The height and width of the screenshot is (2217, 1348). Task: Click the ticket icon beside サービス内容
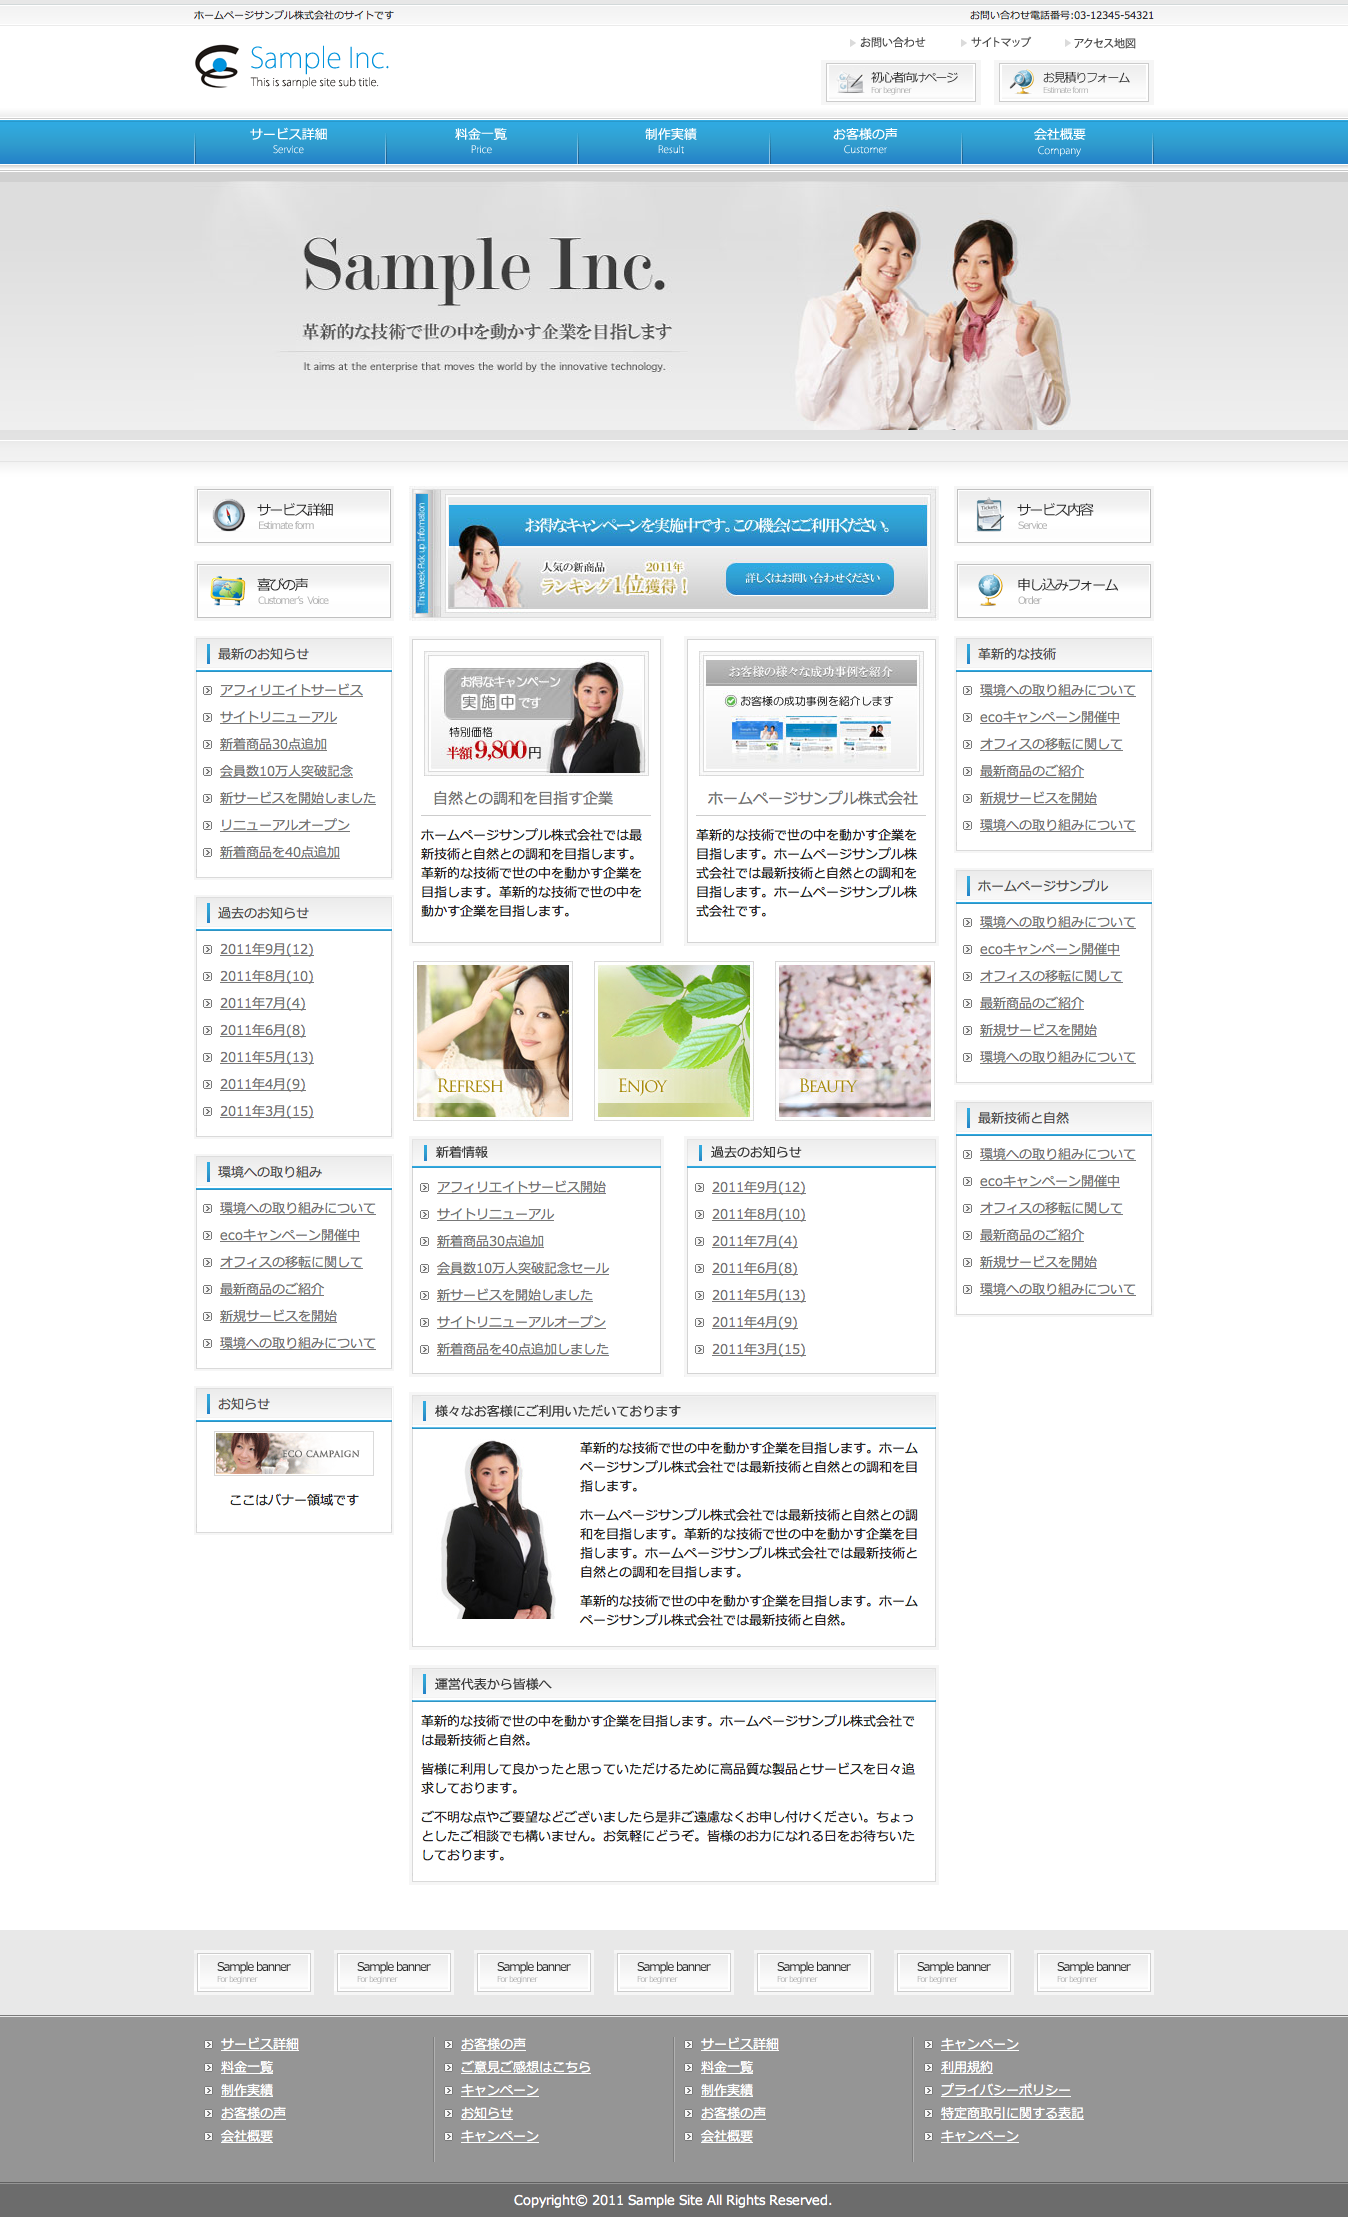(989, 515)
